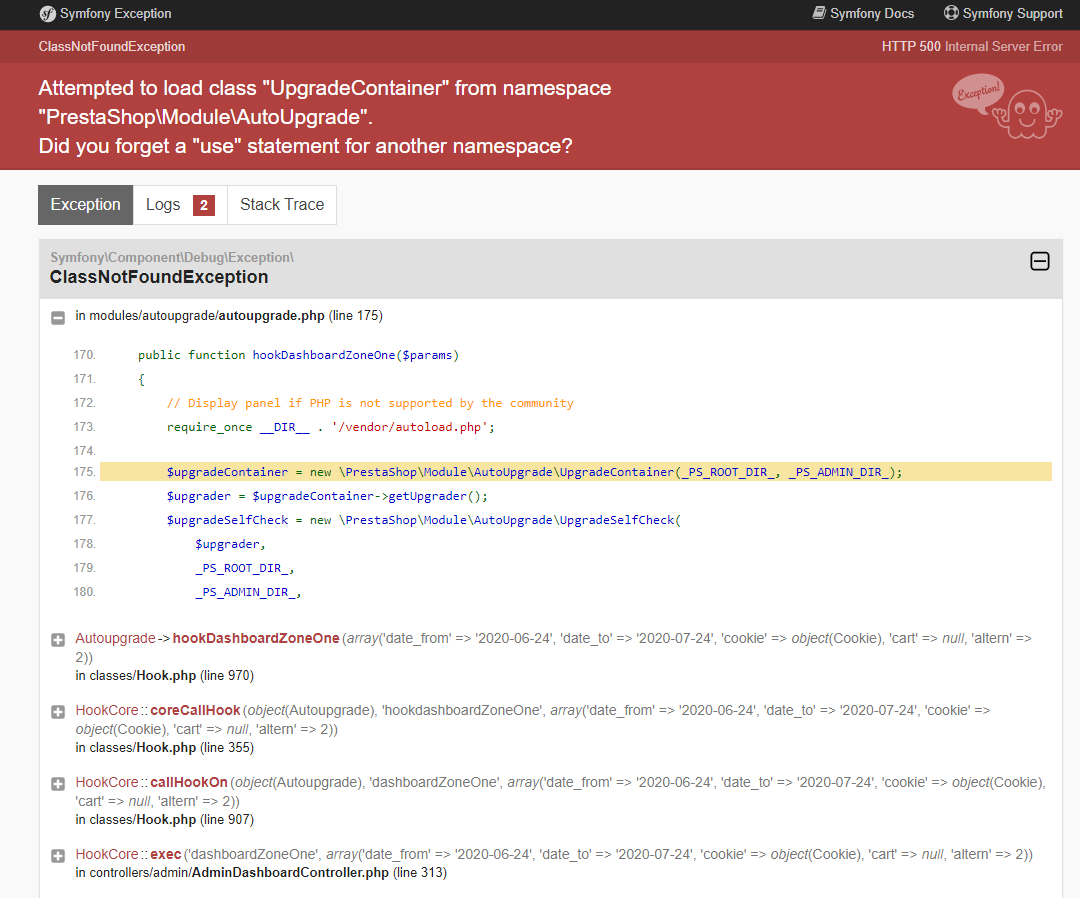This screenshot has width=1080, height=898.
Task: Click the red Logs count badge
Action: [204, 205]
